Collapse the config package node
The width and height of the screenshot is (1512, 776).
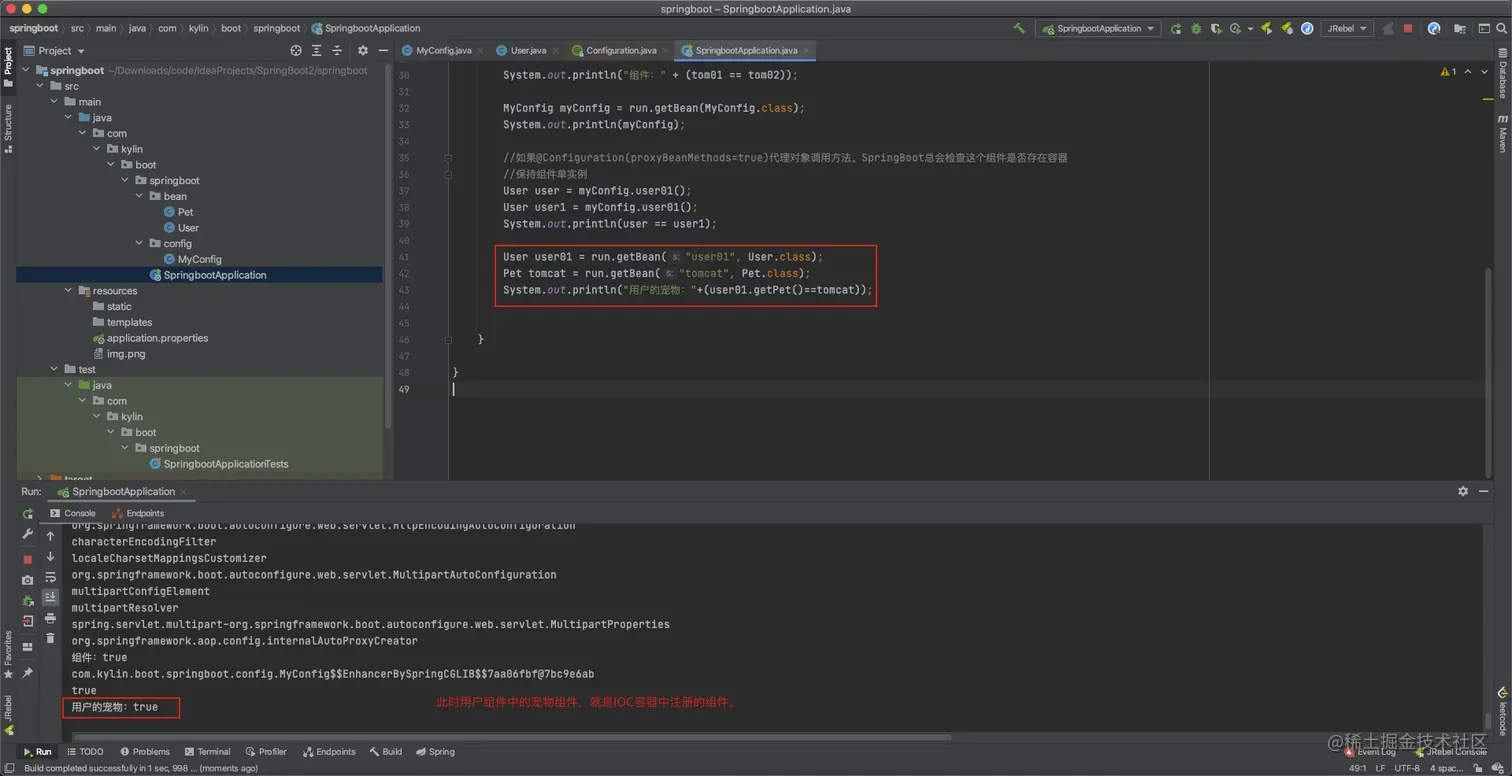coord(139,243)
